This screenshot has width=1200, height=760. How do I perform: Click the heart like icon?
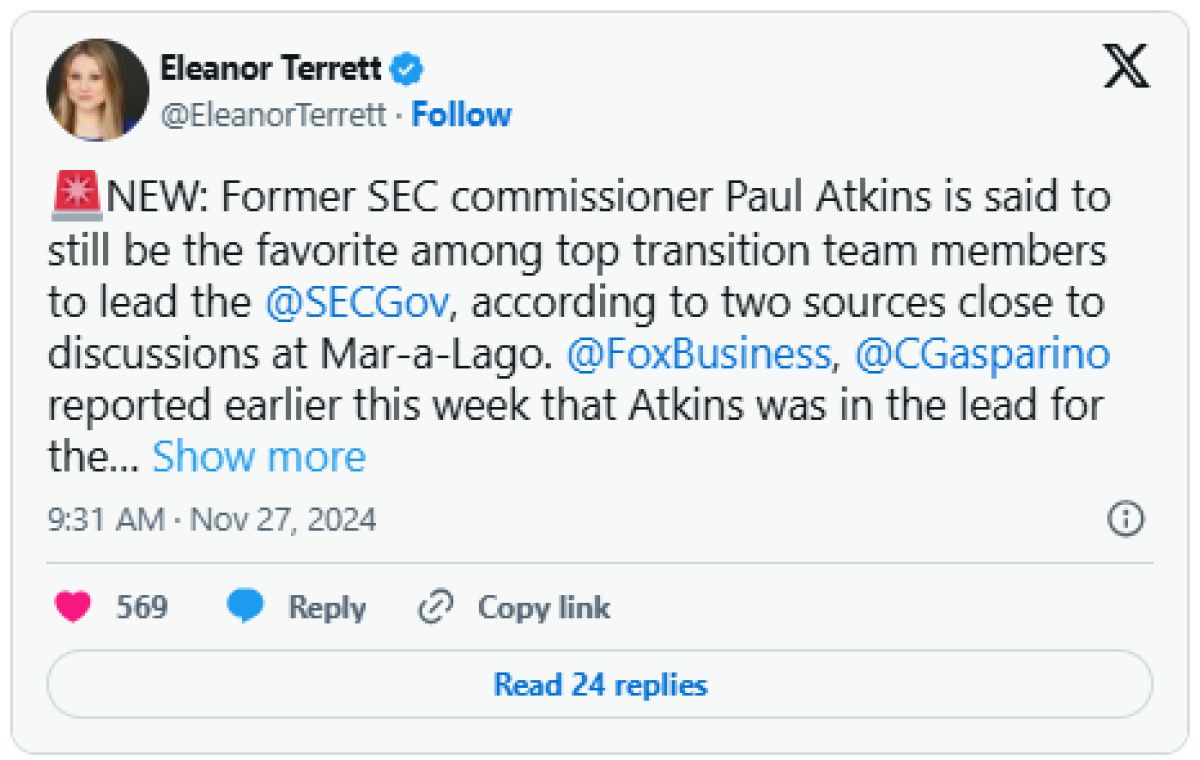coord(73,607)
